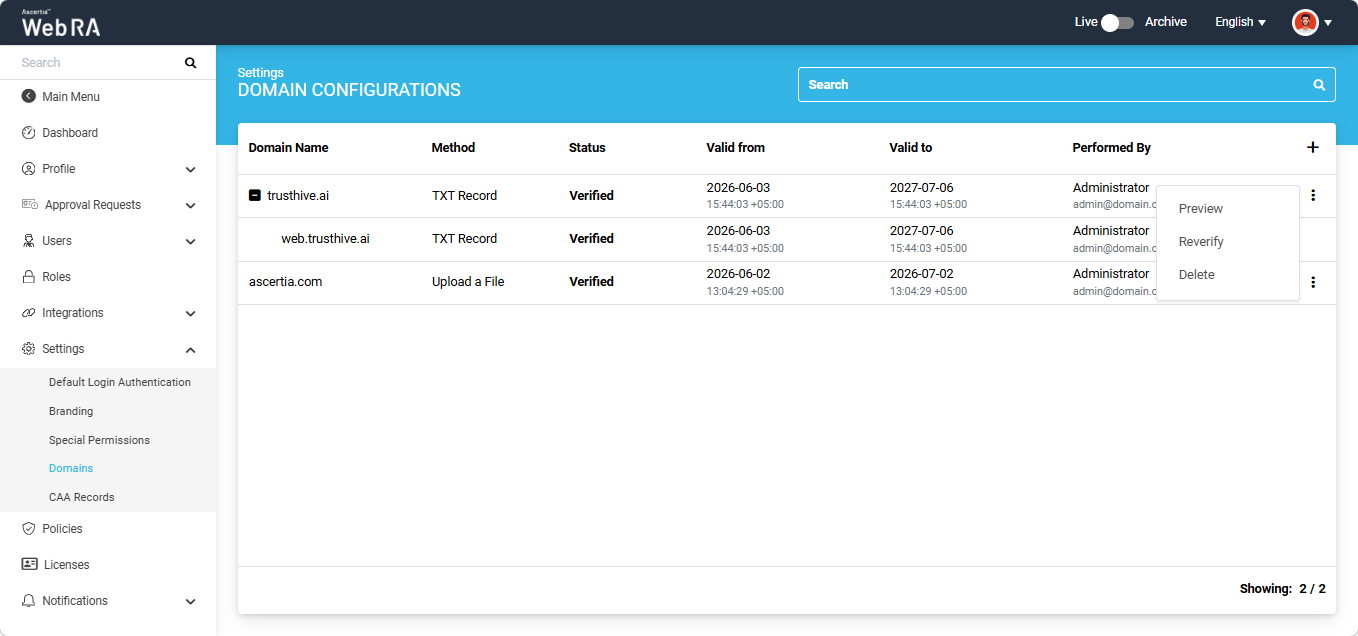This screenshot has width=1358, height=636.
Task: Click the Valid to column header
Action: click(x=910, y=147)
